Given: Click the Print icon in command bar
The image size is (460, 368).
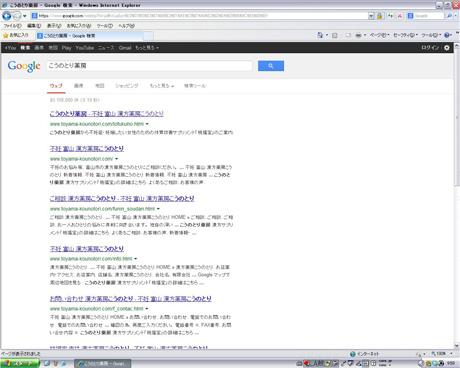Looking at the screenshot, I should 359,35.
